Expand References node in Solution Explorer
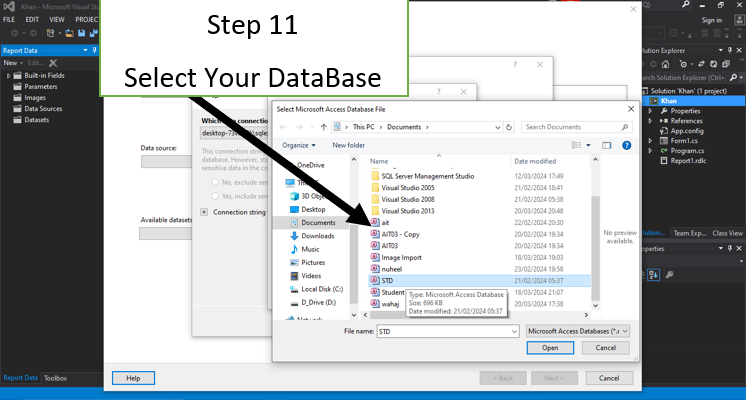This screenshot has width=746, height=400. (650, 121)
